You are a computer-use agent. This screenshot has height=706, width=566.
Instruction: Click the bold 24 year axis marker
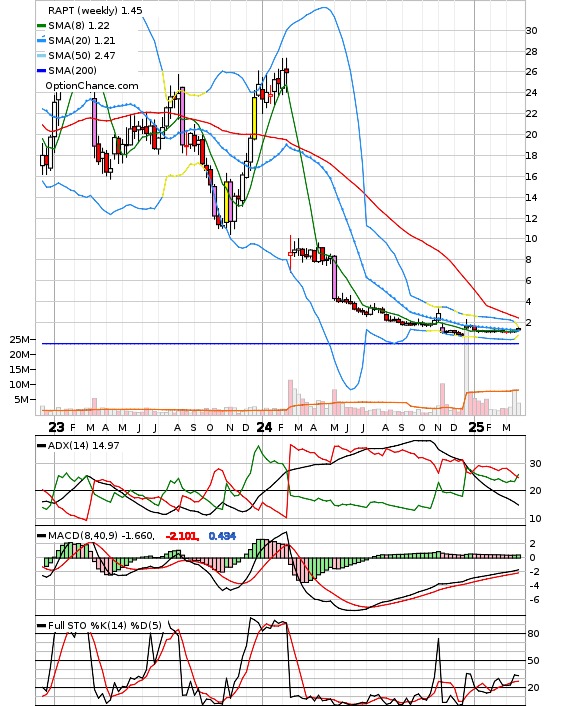point(264,427)
